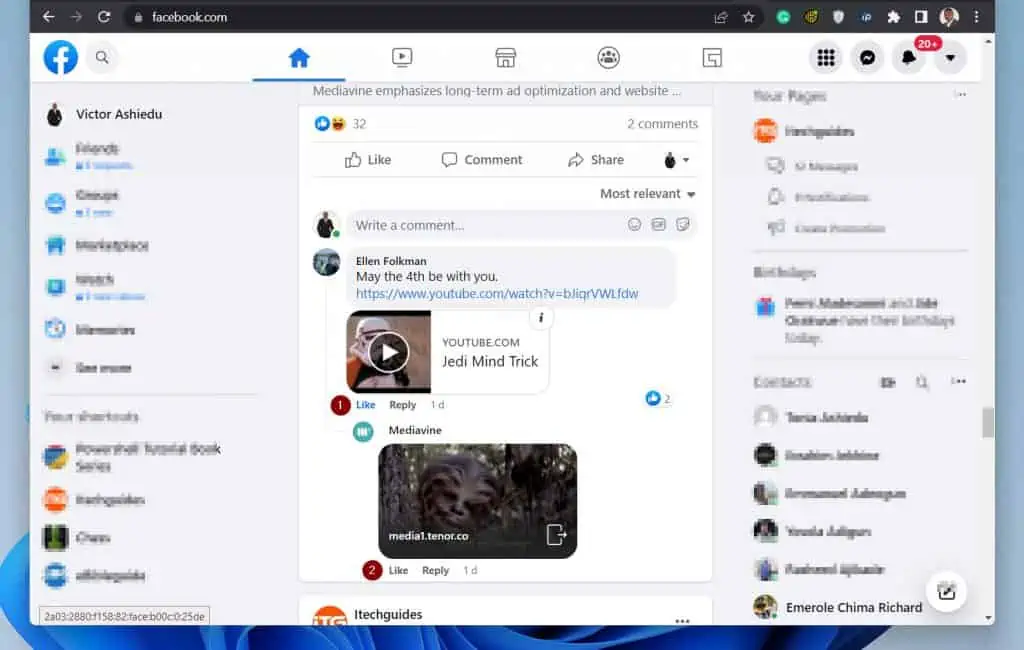Open Contacts options menu
Screen dimensions: 1024x650
958,382
